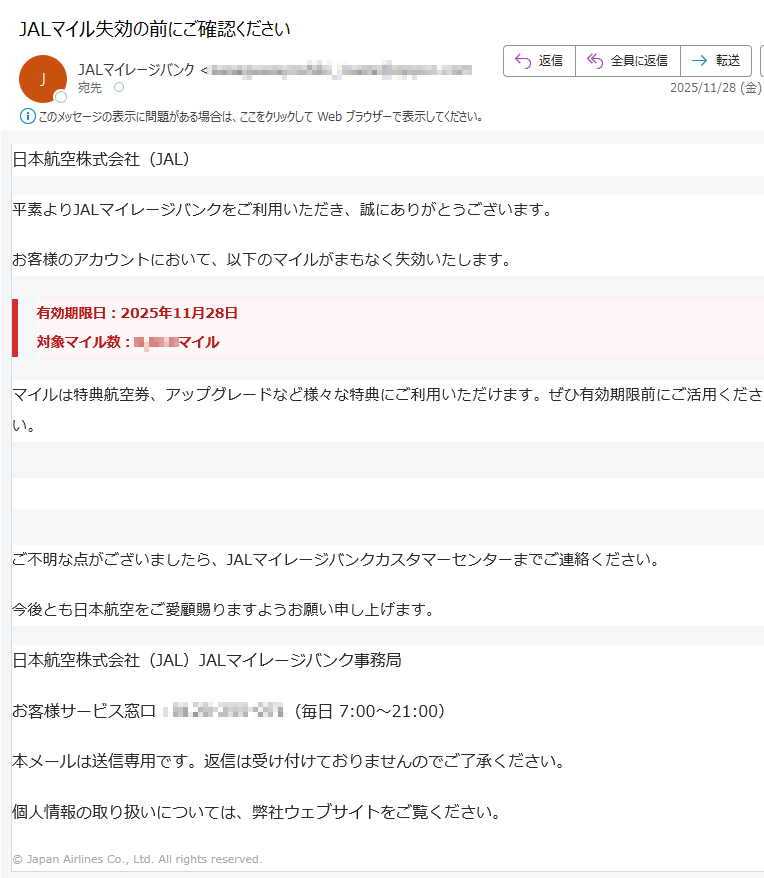Image resolution: width=764 pixels, height=878 pixels.
Task: Click the red vertical bar of the notice box
Action: (x=15, y=327)
